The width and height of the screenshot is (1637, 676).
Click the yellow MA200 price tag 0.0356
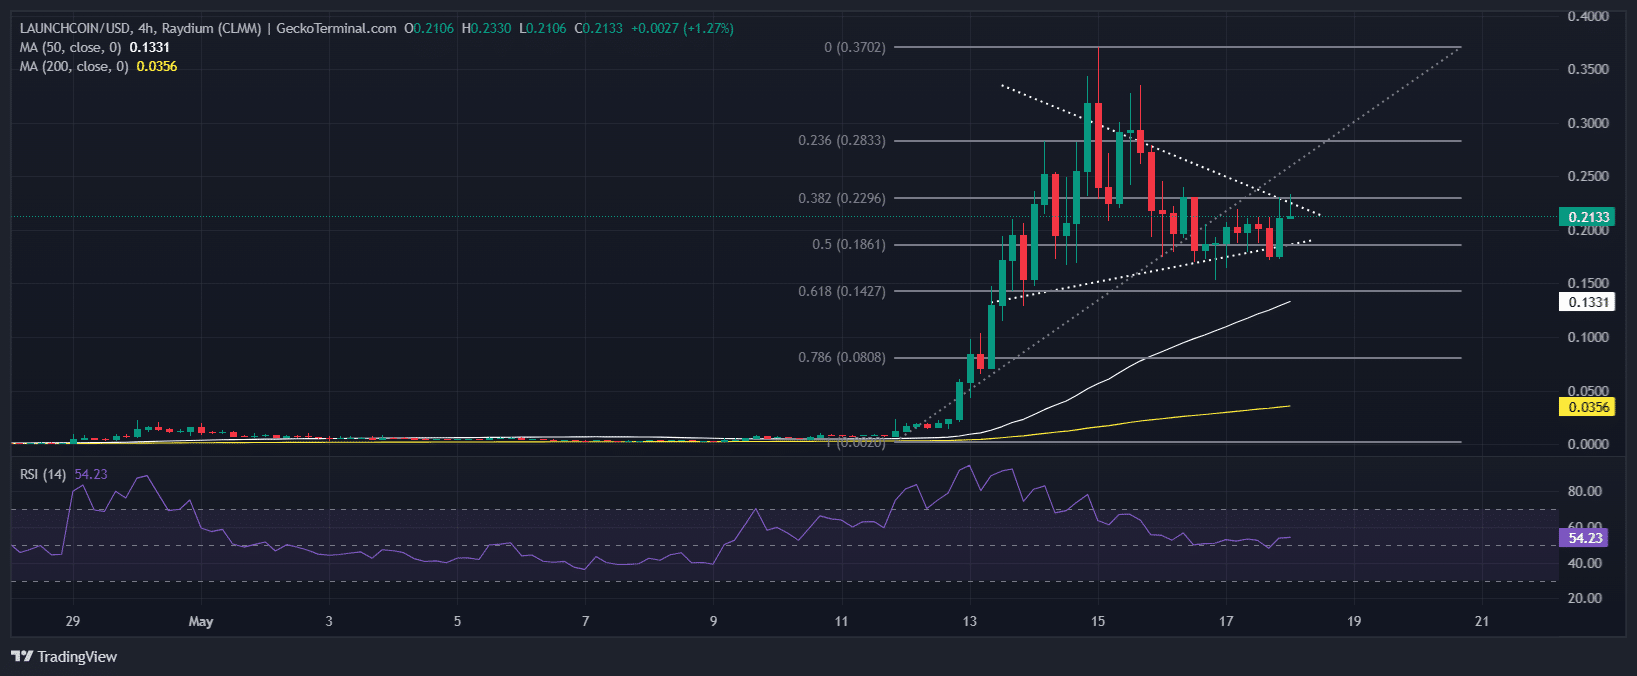pyautogui.click(x=1587, y=407)
